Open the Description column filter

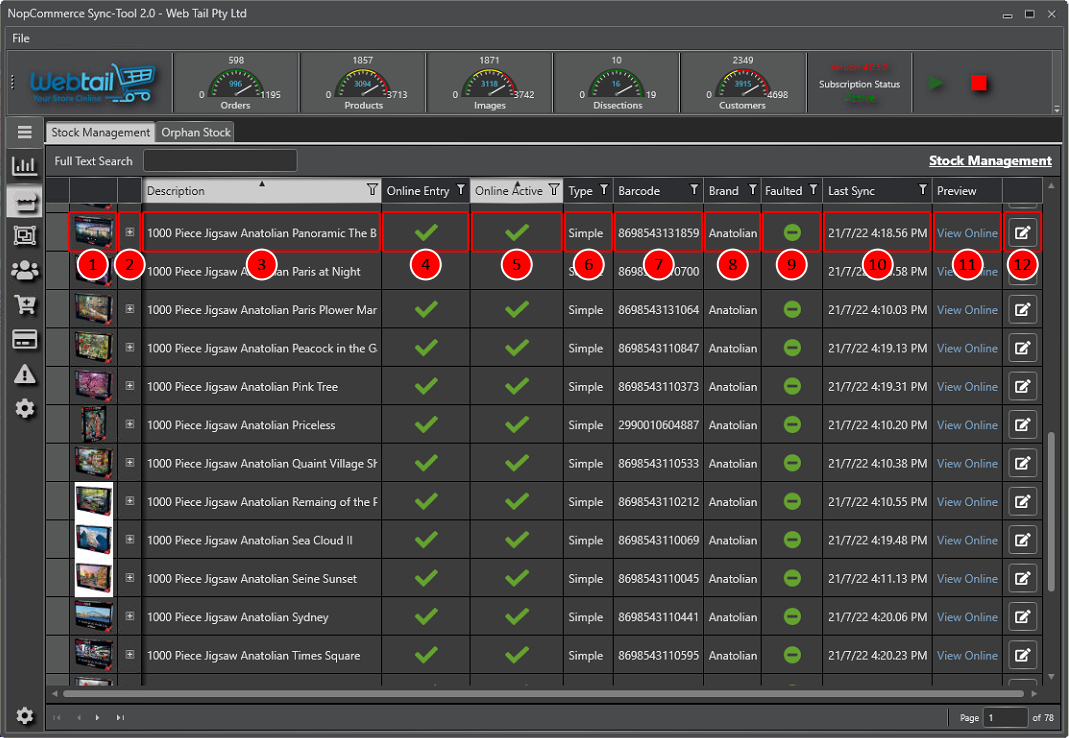tap(372, 190)
